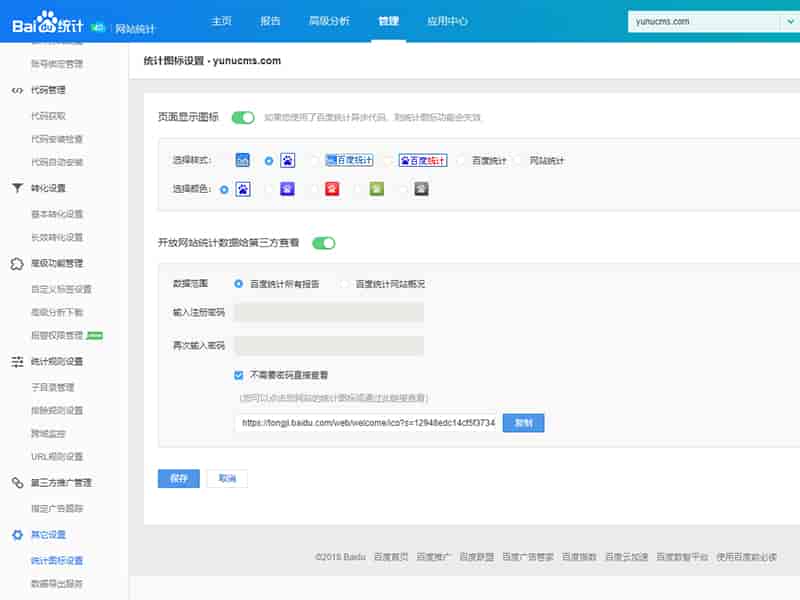Viewport: 800px width, 600px height.
Task: Open 高级功能管理 via its cloud icon
Action: [x=16, y=262]
